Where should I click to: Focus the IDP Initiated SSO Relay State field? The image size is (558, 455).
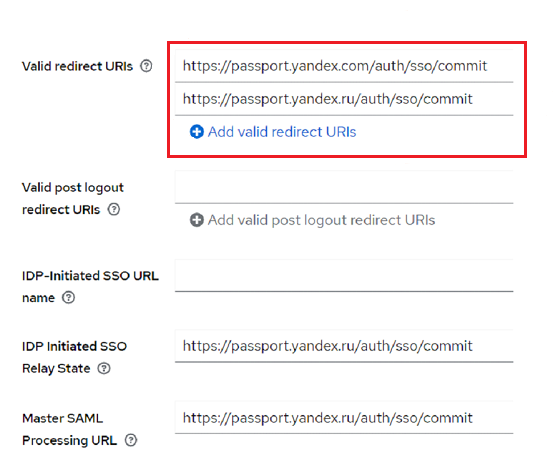tap(344, 346)
